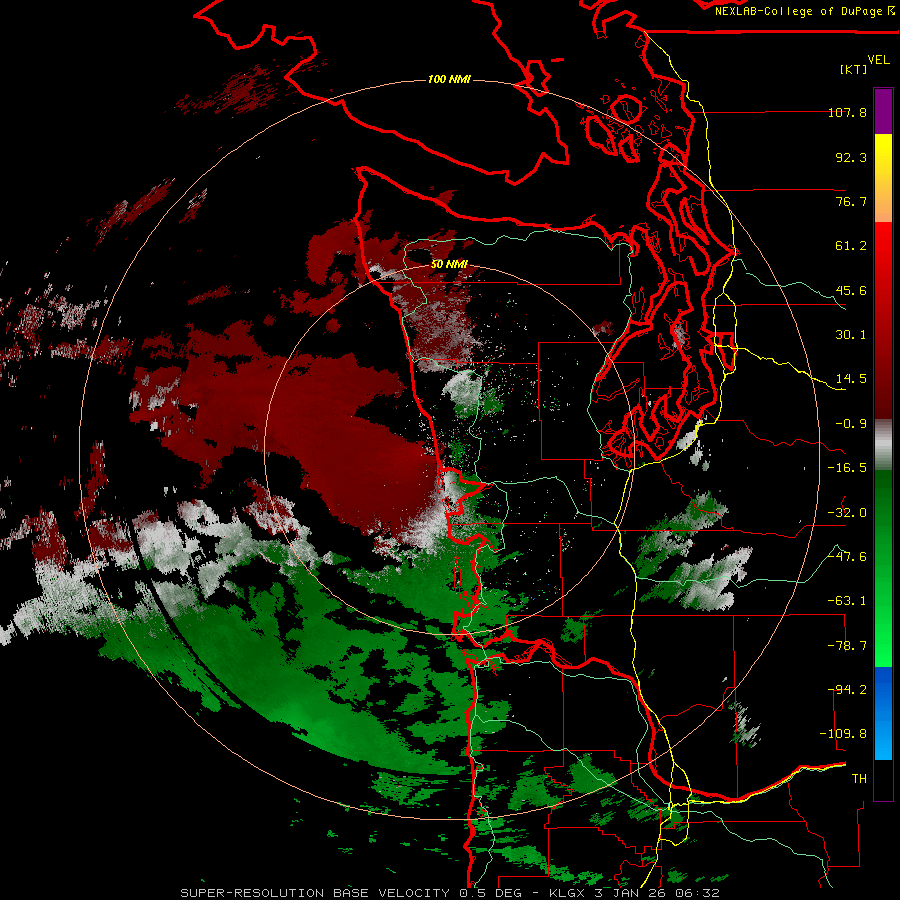Click the 50 NMI range ring label
This screenshot has height=900, width=900.
coord(449,264)
